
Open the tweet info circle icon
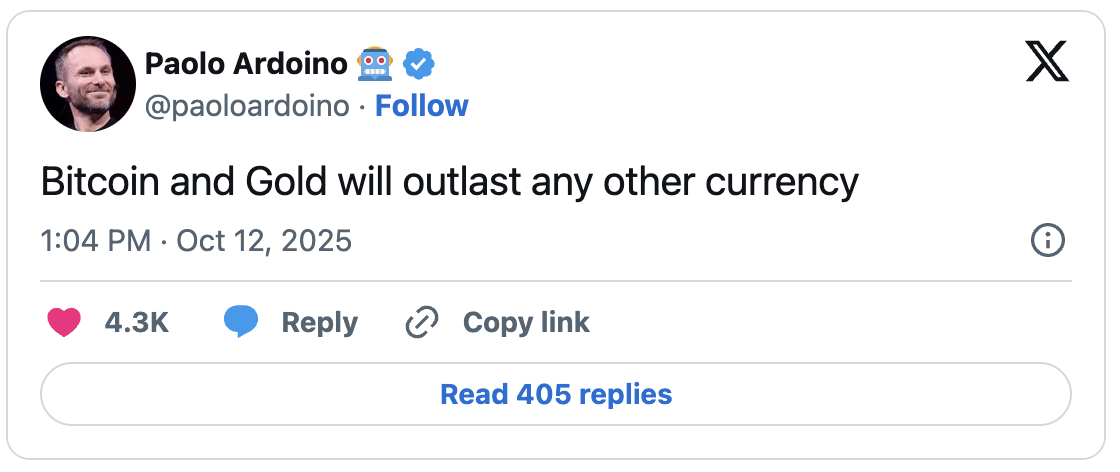[x=1047, y=241]
